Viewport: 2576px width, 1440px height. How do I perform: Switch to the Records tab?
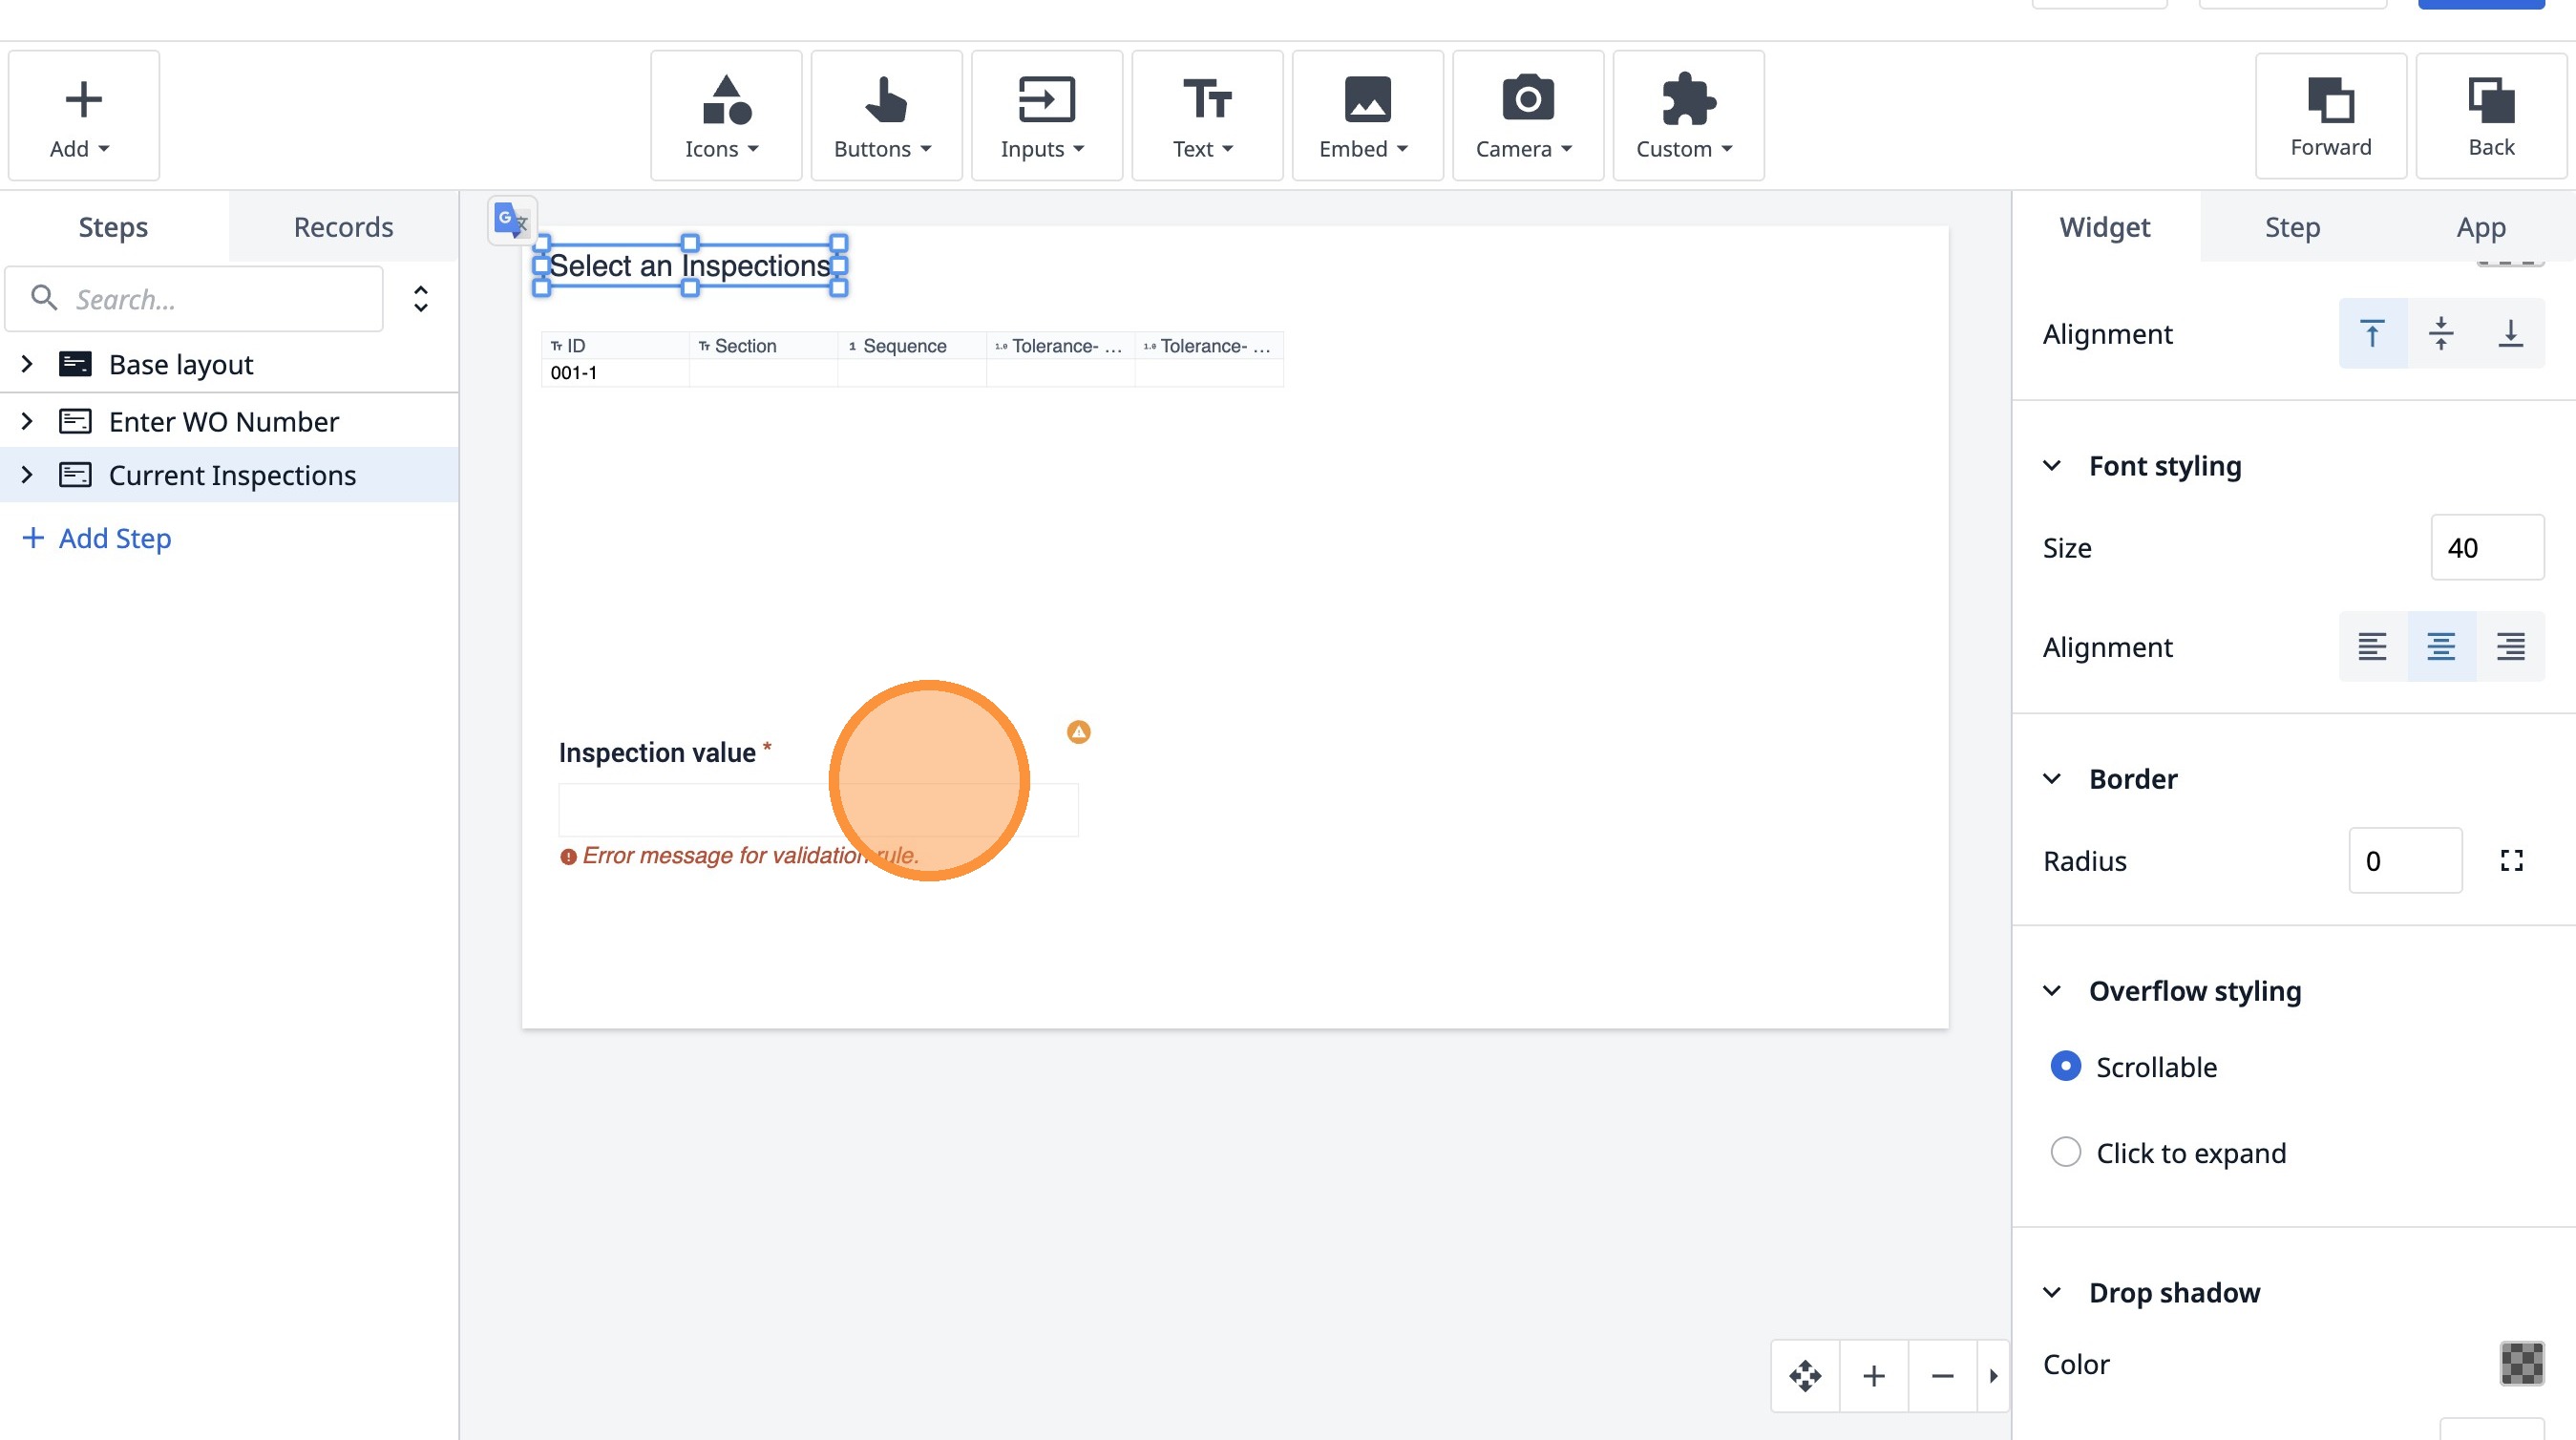[343, 227]
